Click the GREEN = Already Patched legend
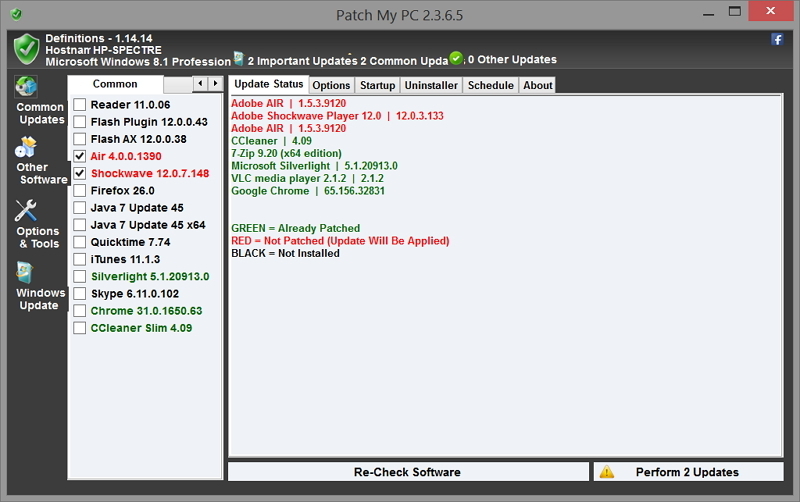The image size is (800, 502). click(295, 228)
